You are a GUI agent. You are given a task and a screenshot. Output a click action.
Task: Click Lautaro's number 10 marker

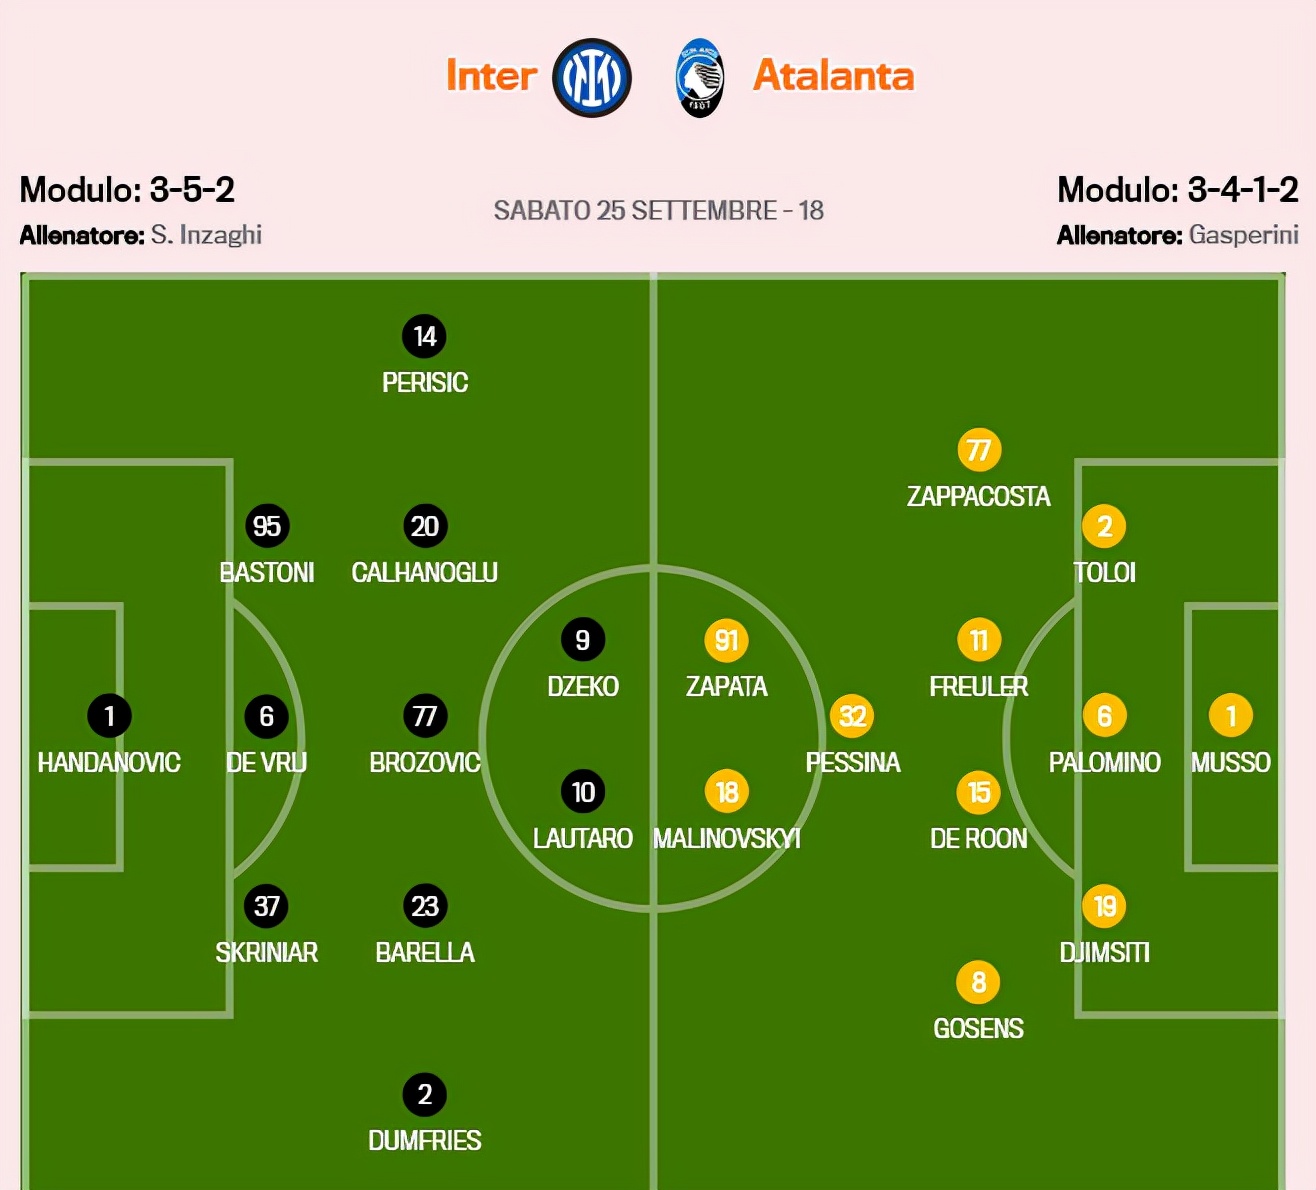pyautogui.click(x=583, y=792)
